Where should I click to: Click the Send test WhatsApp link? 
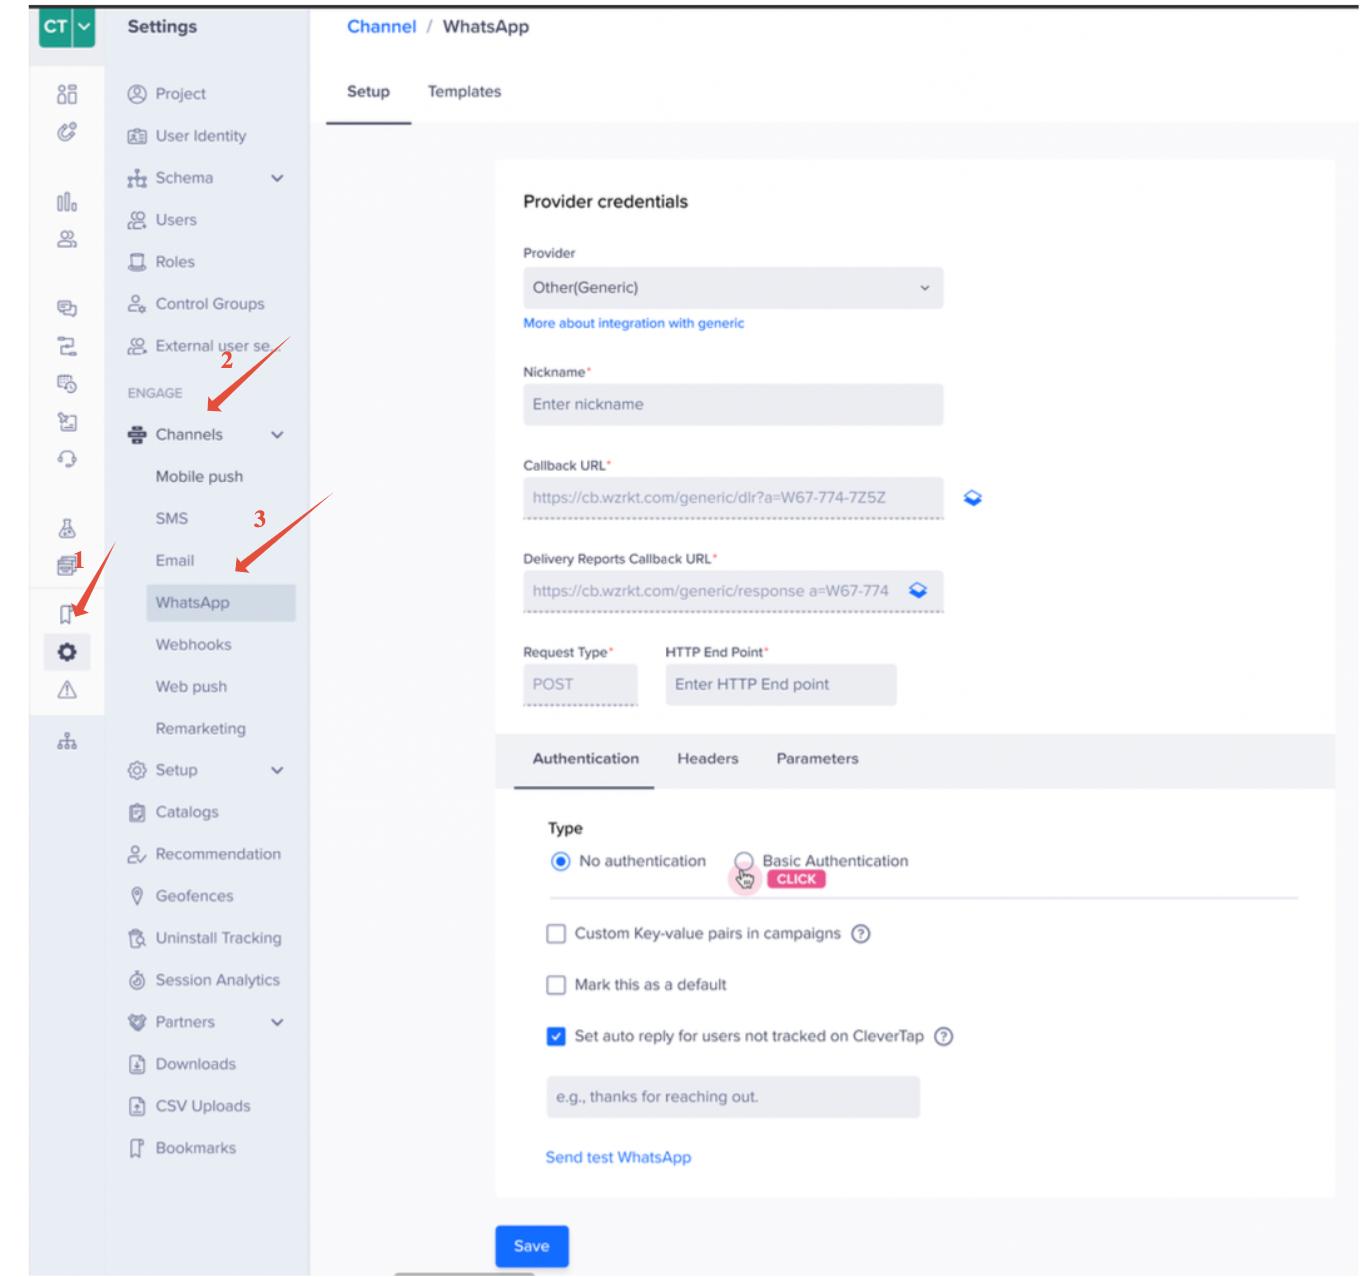(618, 1158)
